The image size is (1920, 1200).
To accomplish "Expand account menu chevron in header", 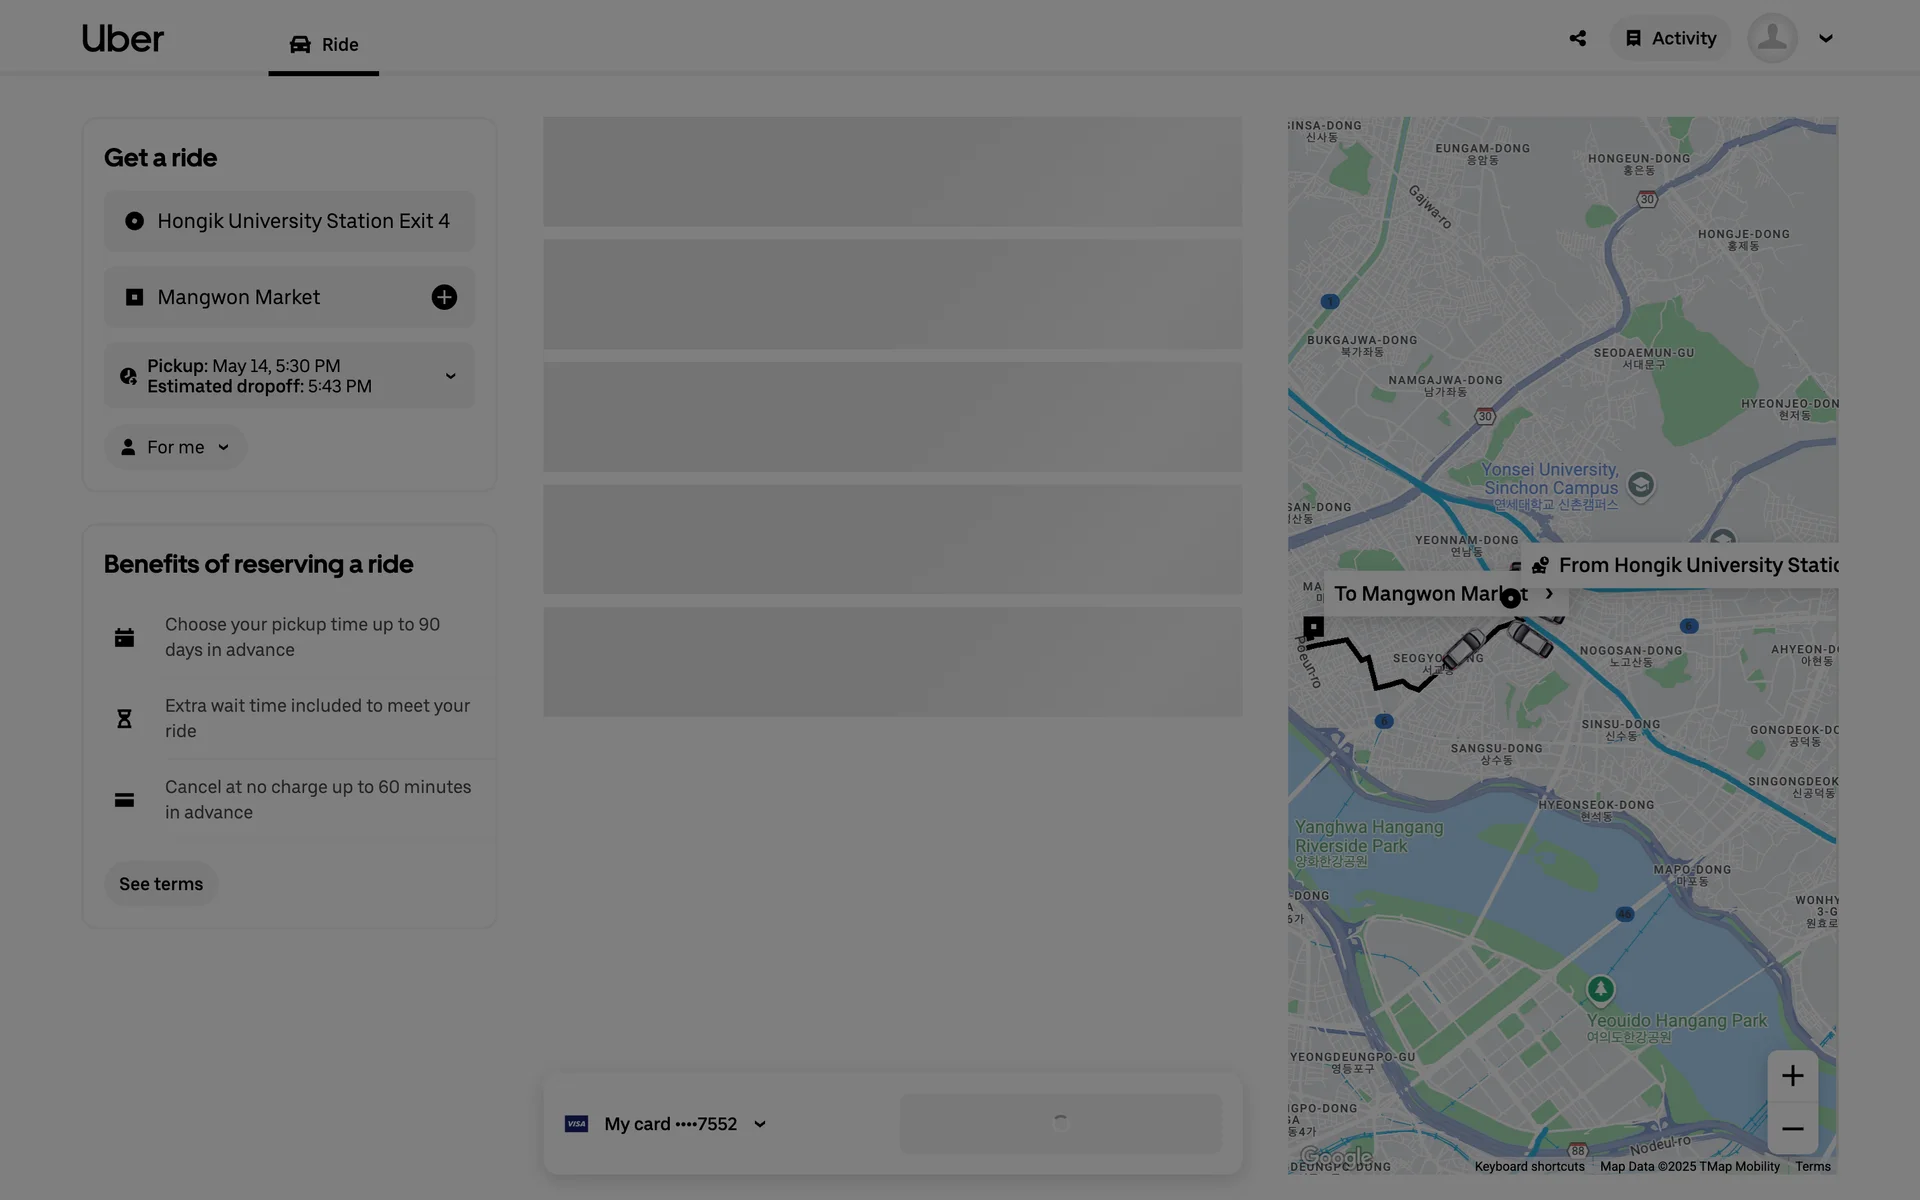I will pyautogui.click(x=1825, y=39).
